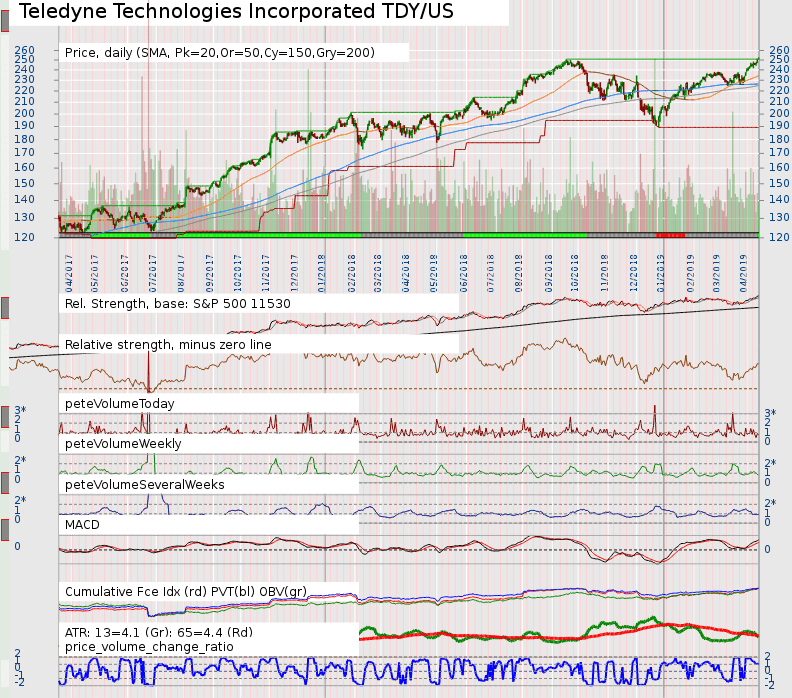This screenshot has height=698, width=792.
Task: Click the 12/2017 date axis label
Action: [x=294, y=273]
